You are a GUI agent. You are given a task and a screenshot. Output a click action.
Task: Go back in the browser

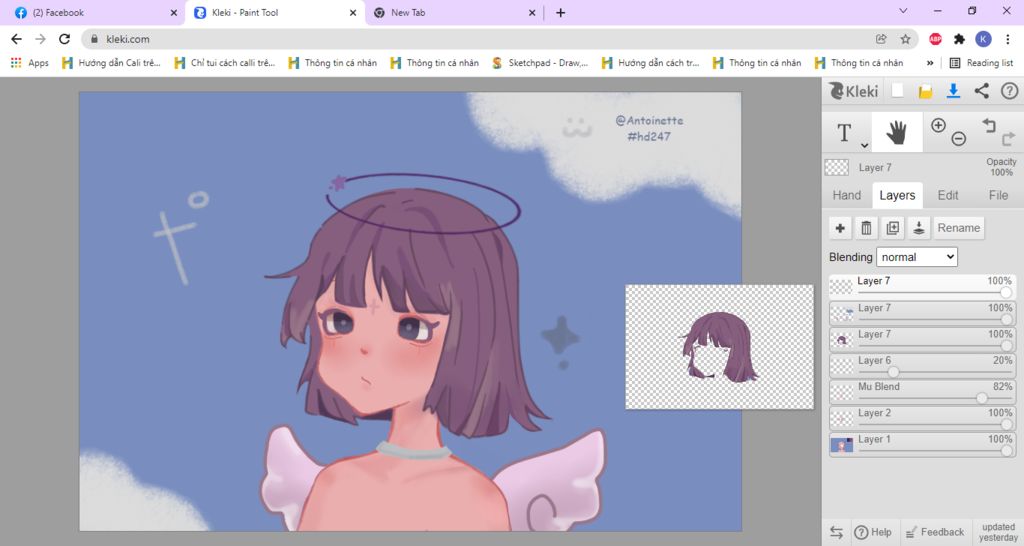point(16,39)
